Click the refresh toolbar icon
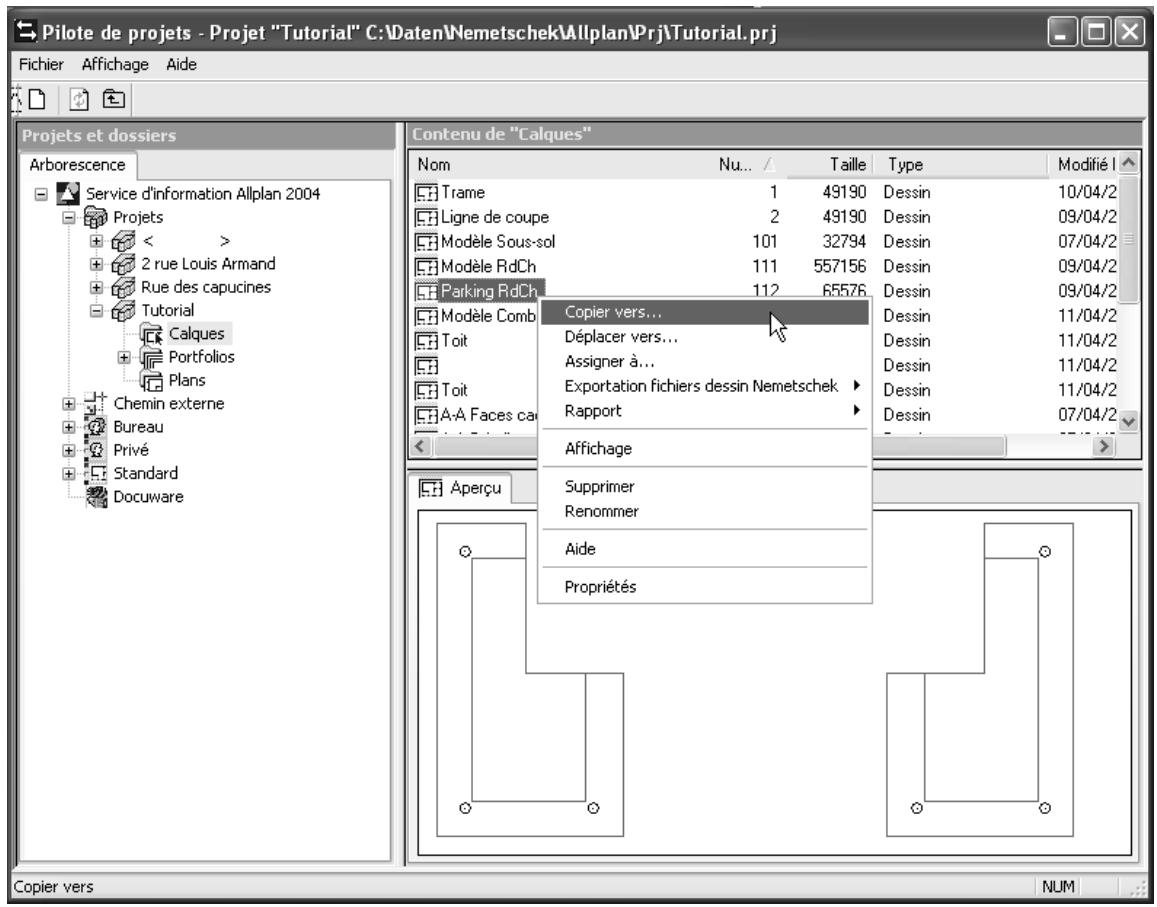This screenshot has width=1157, height=907. click(79, 99)
